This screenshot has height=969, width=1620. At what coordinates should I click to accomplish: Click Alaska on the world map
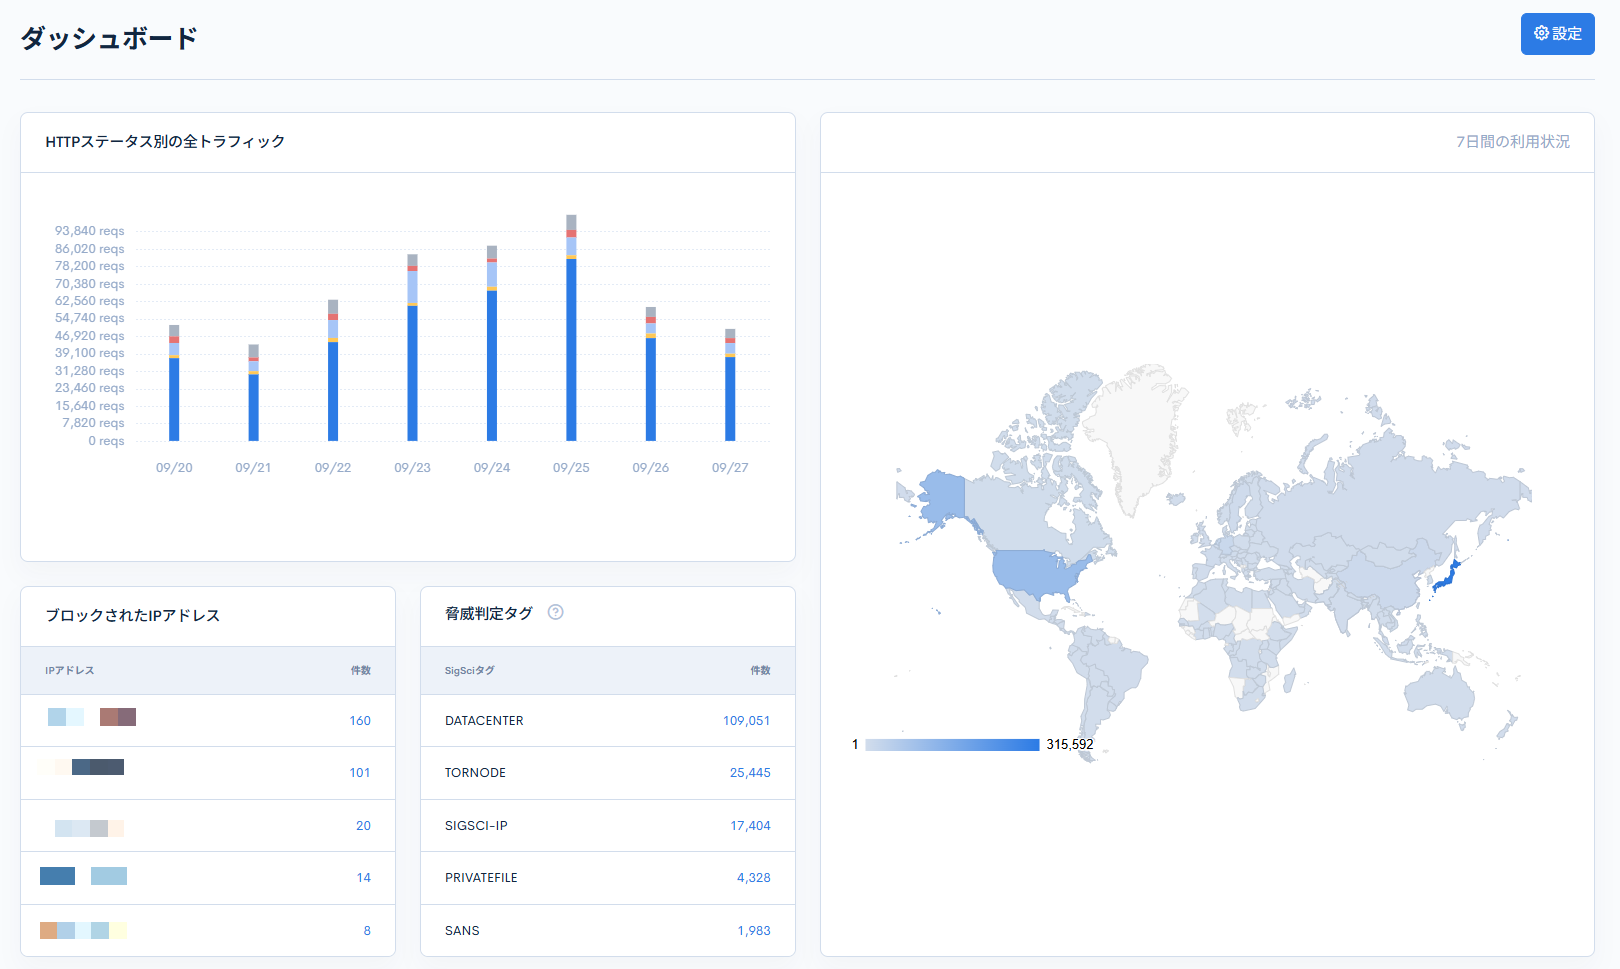pos(941,495)
